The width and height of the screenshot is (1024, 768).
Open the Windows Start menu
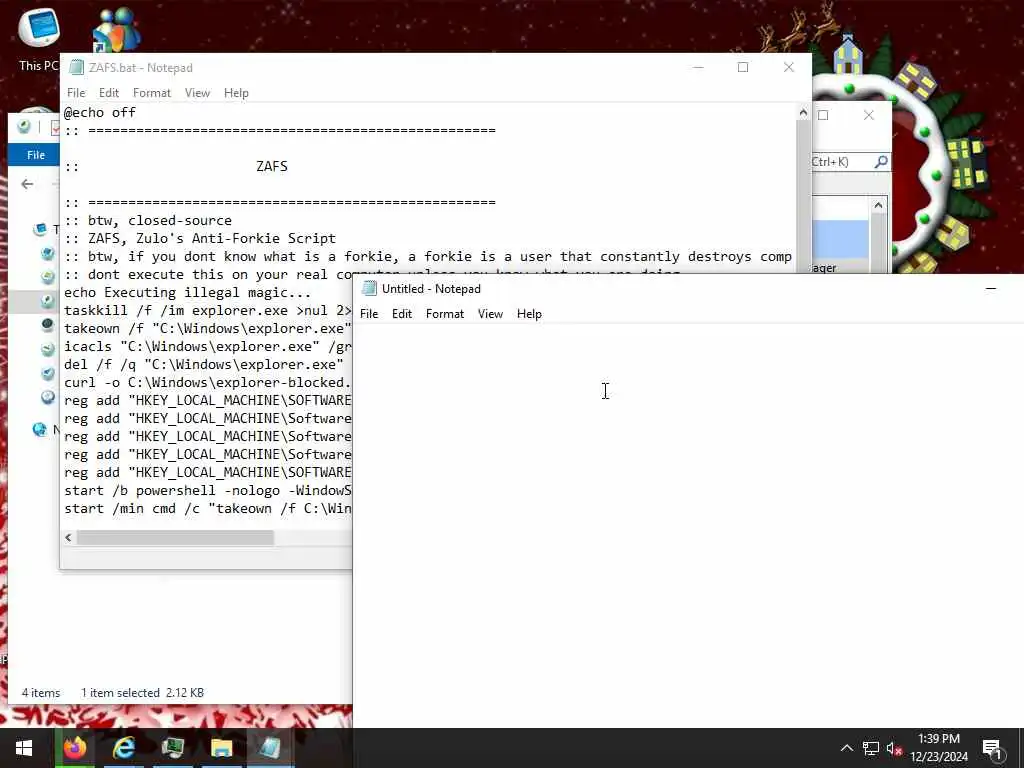[24, 748]
